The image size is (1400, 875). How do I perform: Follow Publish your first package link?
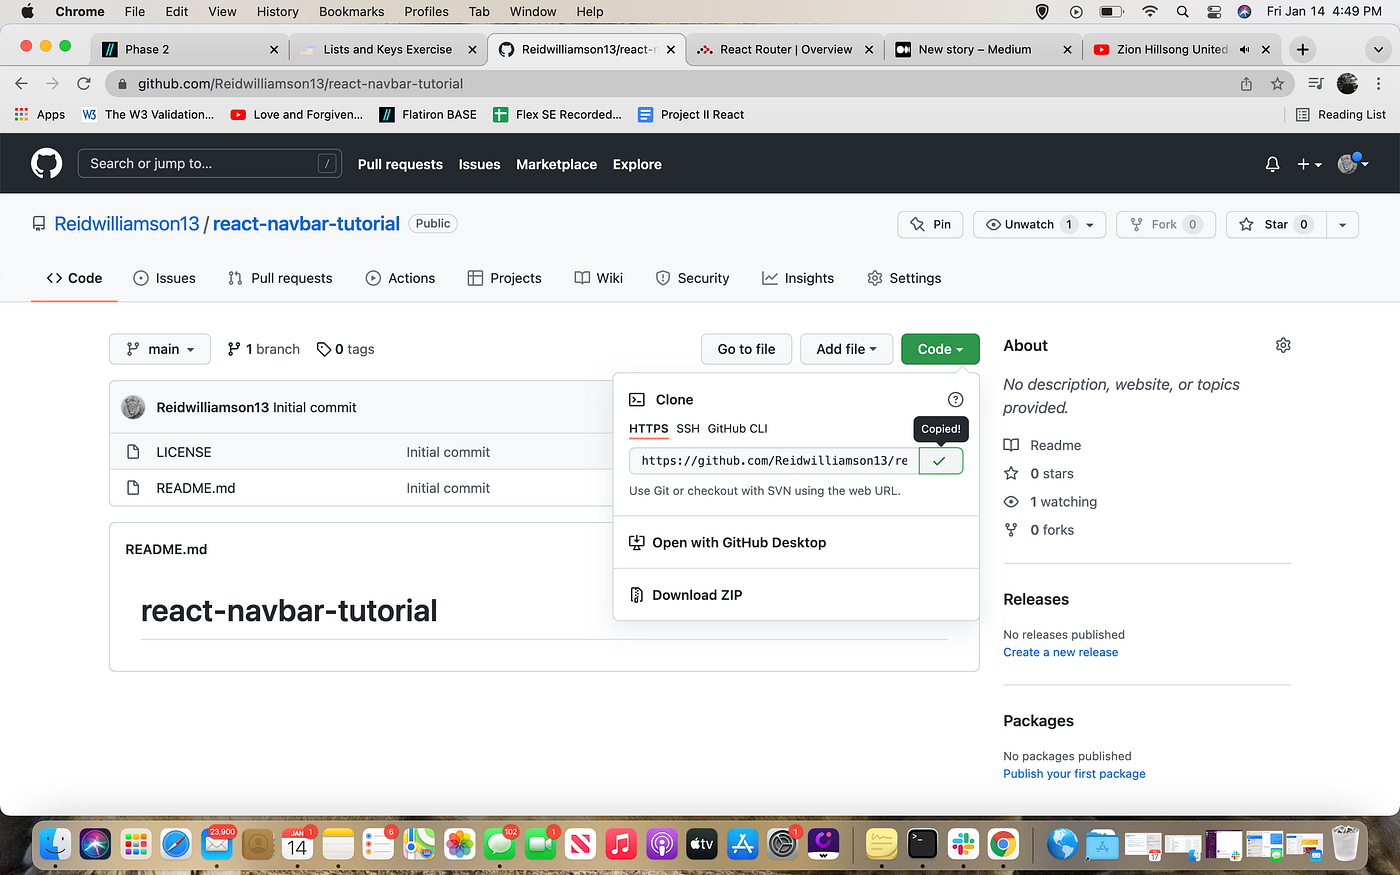point(1074,774)
